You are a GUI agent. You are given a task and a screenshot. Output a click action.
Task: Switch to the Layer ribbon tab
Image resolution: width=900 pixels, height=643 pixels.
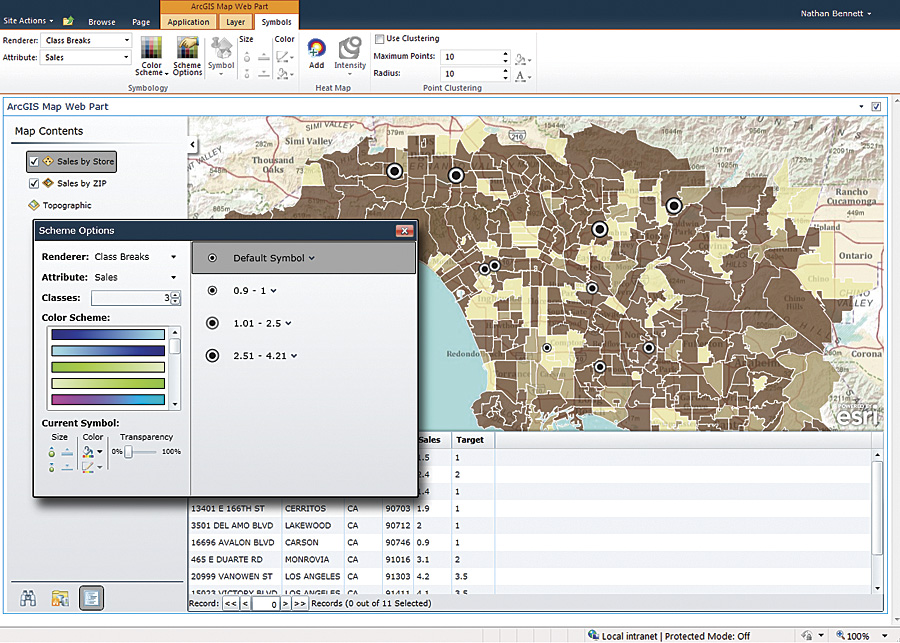point(235,22)
